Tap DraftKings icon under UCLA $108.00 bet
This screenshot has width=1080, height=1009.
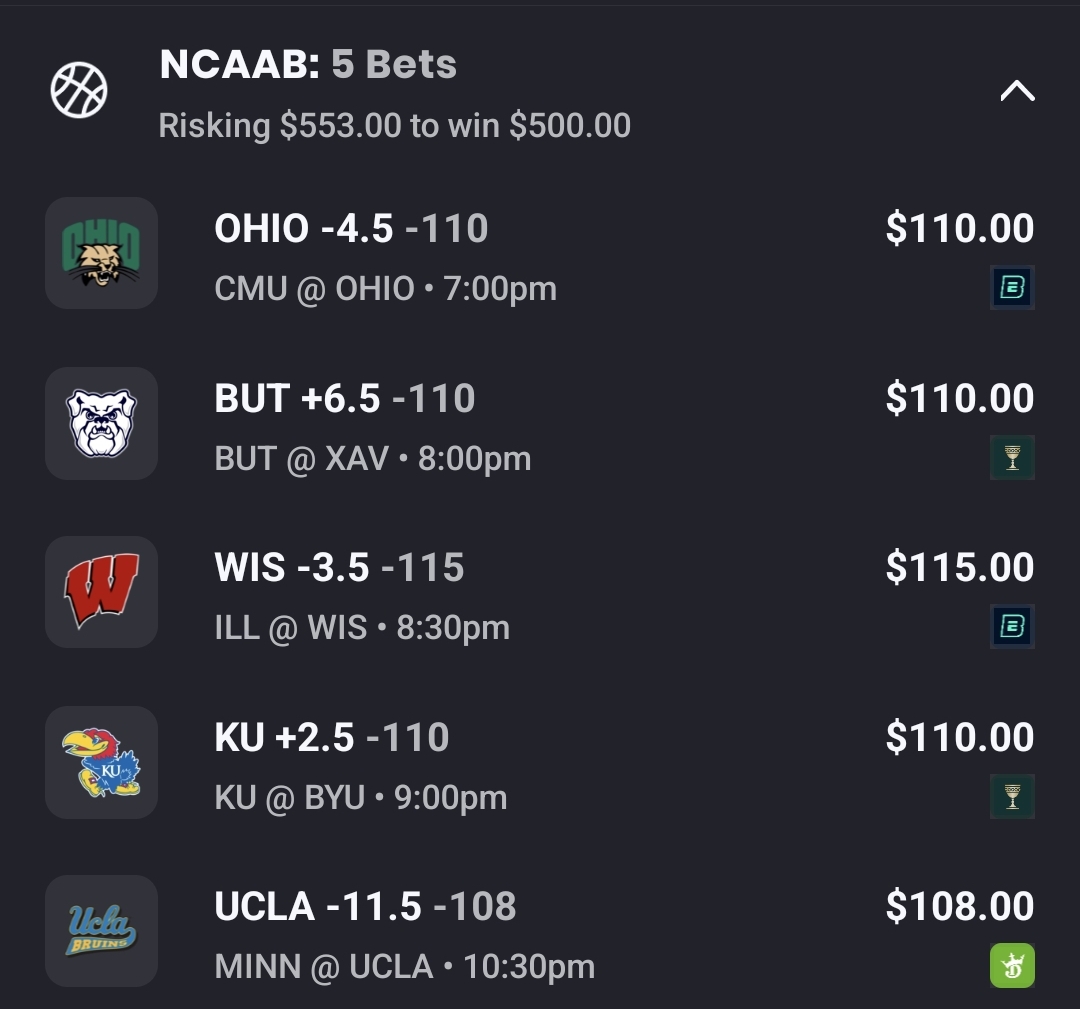click(x=1012, y=966)
